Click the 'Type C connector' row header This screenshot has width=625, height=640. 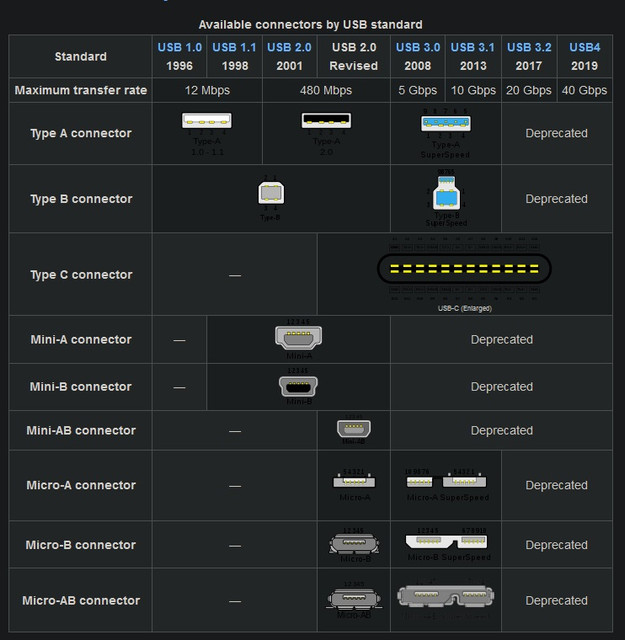coord(80,275)
